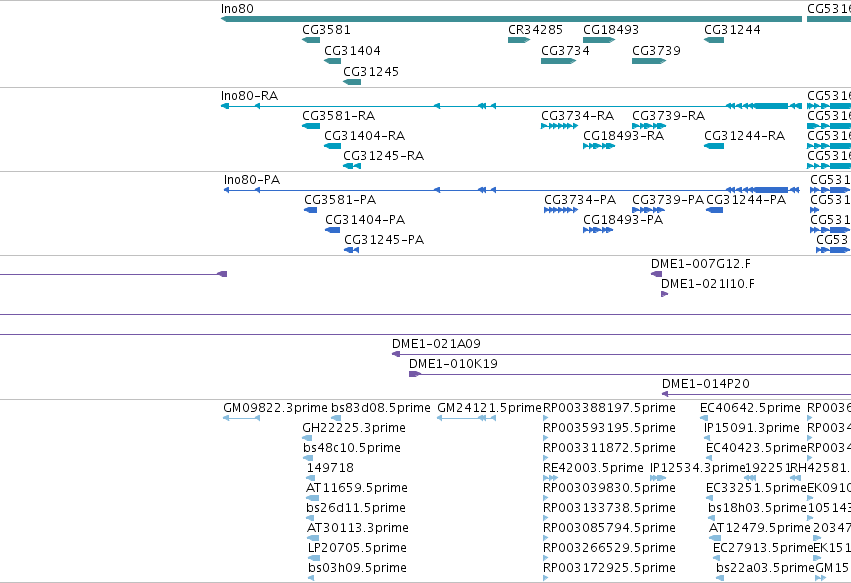Select the bs03h09.5prime EST

click(311, 579)
